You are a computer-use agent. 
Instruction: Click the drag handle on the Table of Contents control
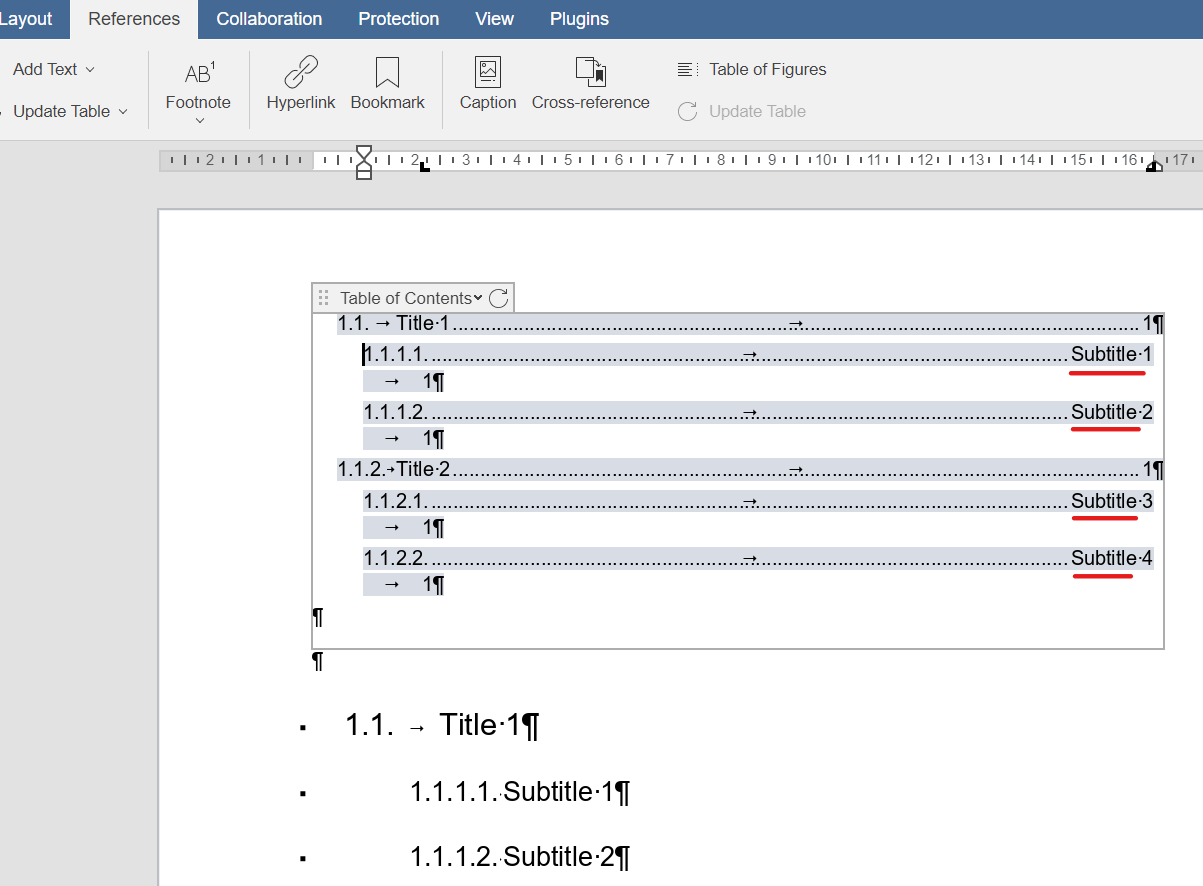[x=323, y=297]
